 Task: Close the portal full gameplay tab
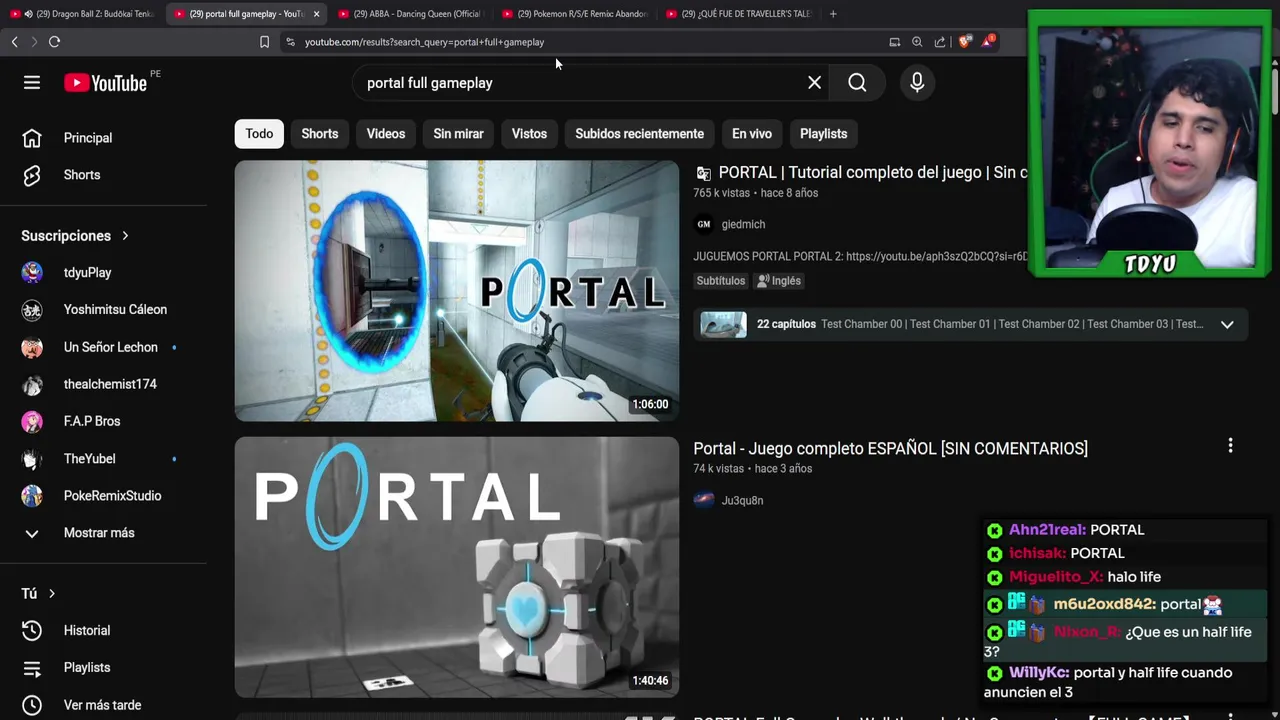pos(316,14)
